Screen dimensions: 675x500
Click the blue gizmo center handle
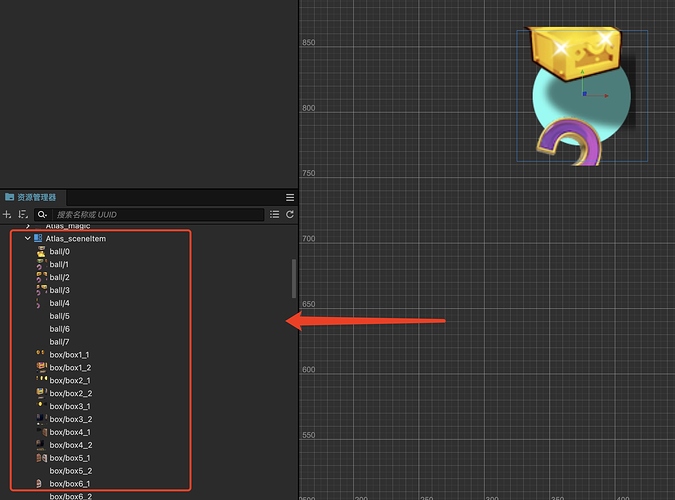click(x=584, y=93)
